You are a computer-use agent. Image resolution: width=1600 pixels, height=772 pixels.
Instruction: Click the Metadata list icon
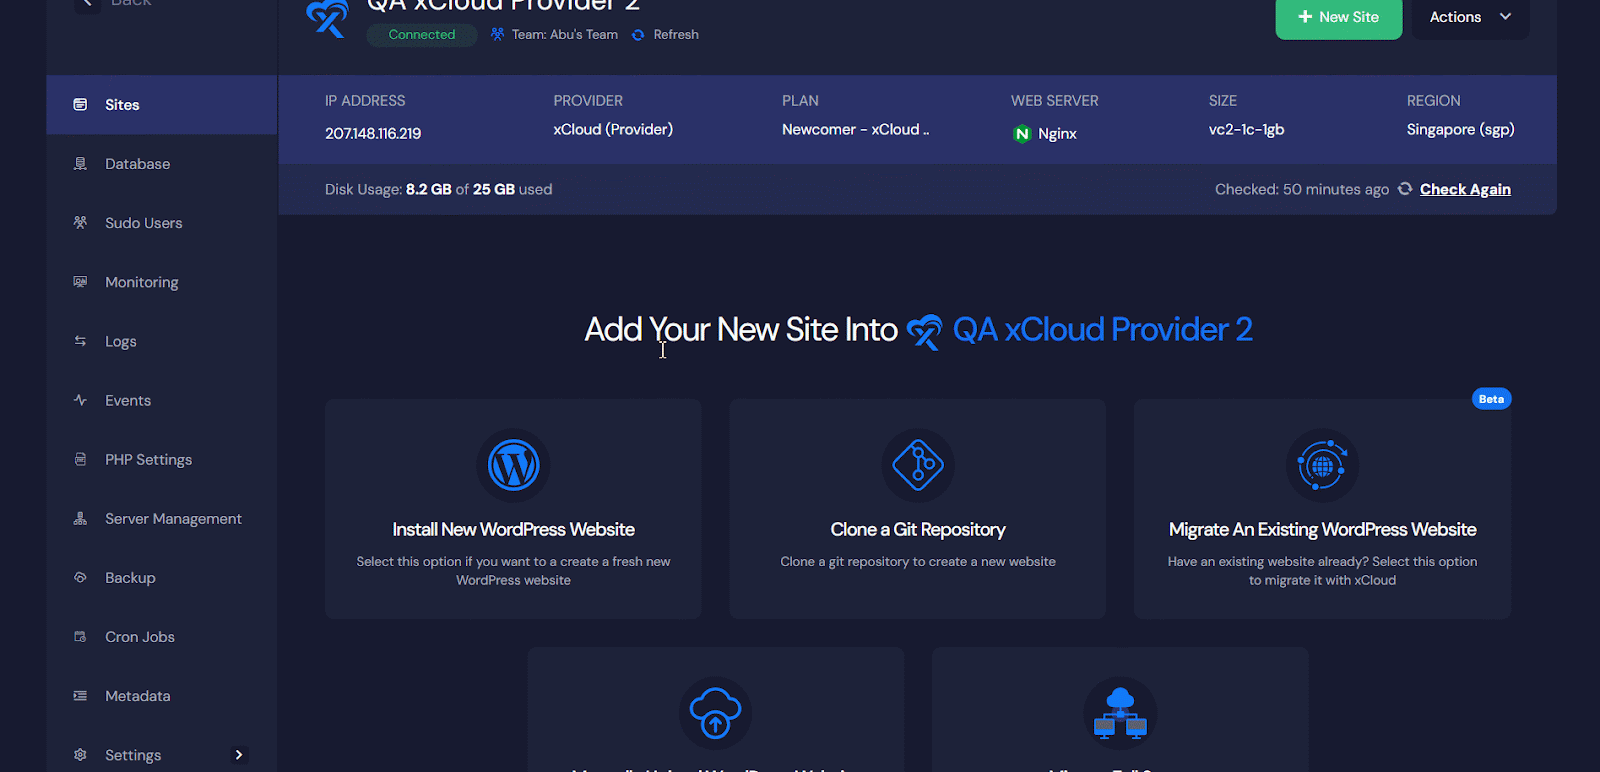click(80, 694)
